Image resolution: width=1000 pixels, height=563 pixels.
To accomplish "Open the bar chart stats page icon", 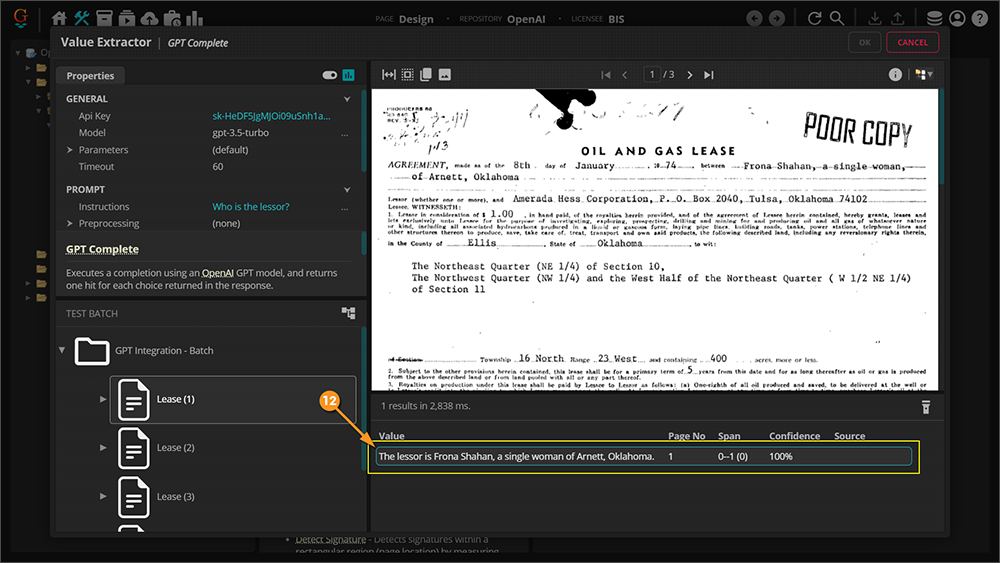I will pos(194,18).
